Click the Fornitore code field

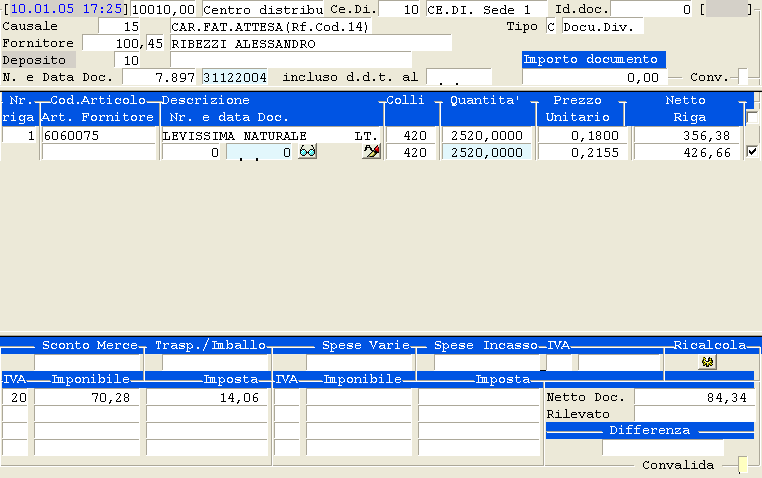[125, 44]
